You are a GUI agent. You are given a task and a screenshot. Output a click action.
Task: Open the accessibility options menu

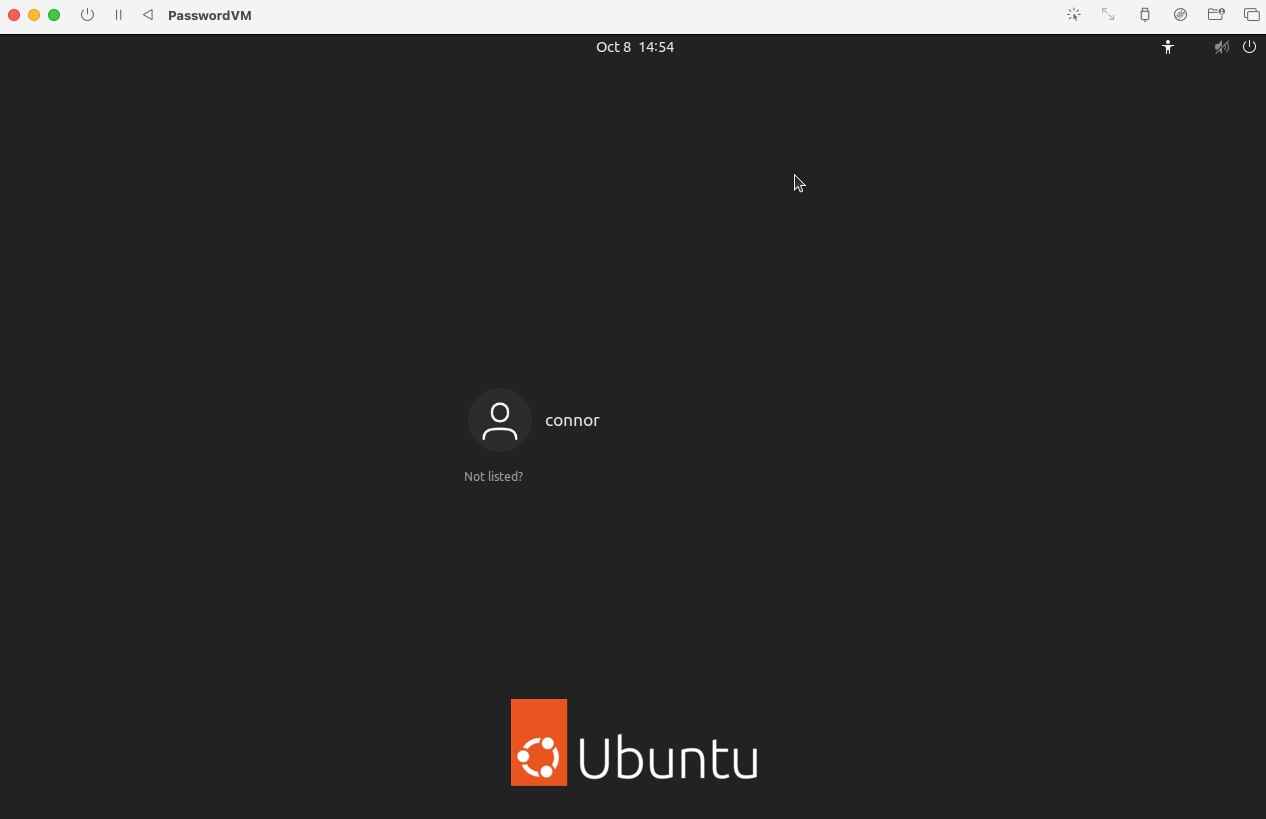click(x=1168, y=47)
